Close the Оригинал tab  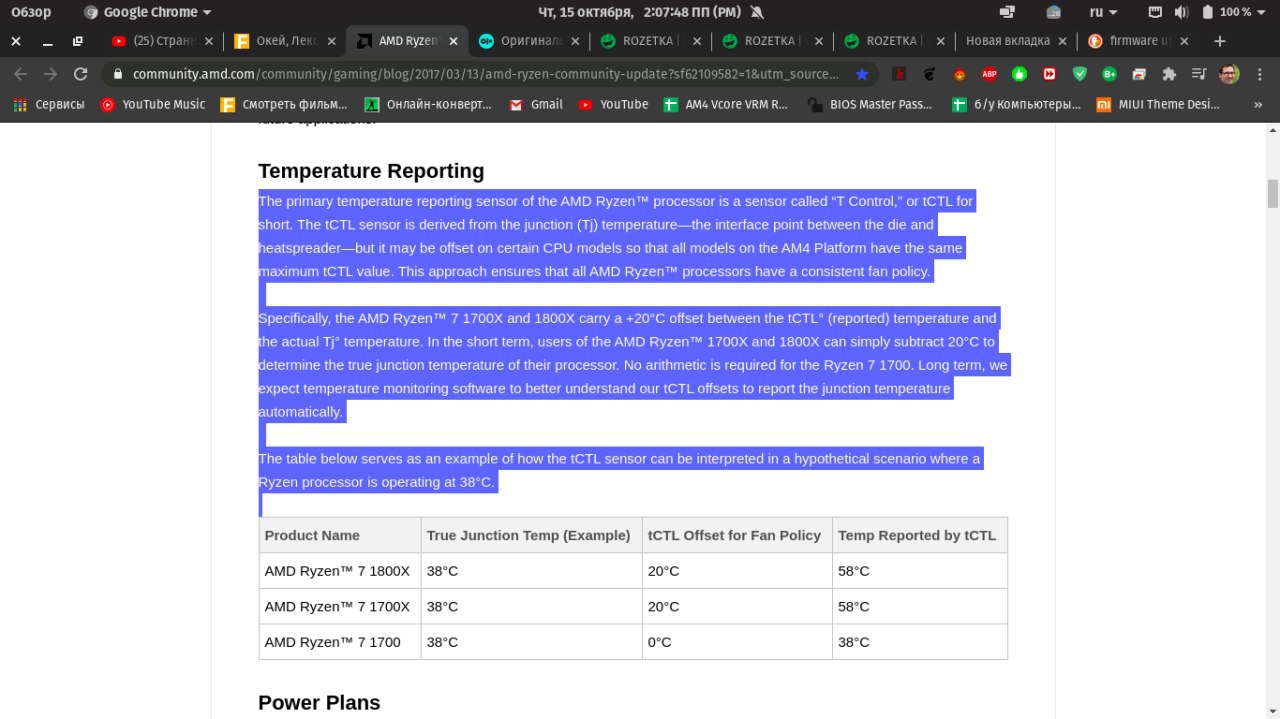(575, 41)
